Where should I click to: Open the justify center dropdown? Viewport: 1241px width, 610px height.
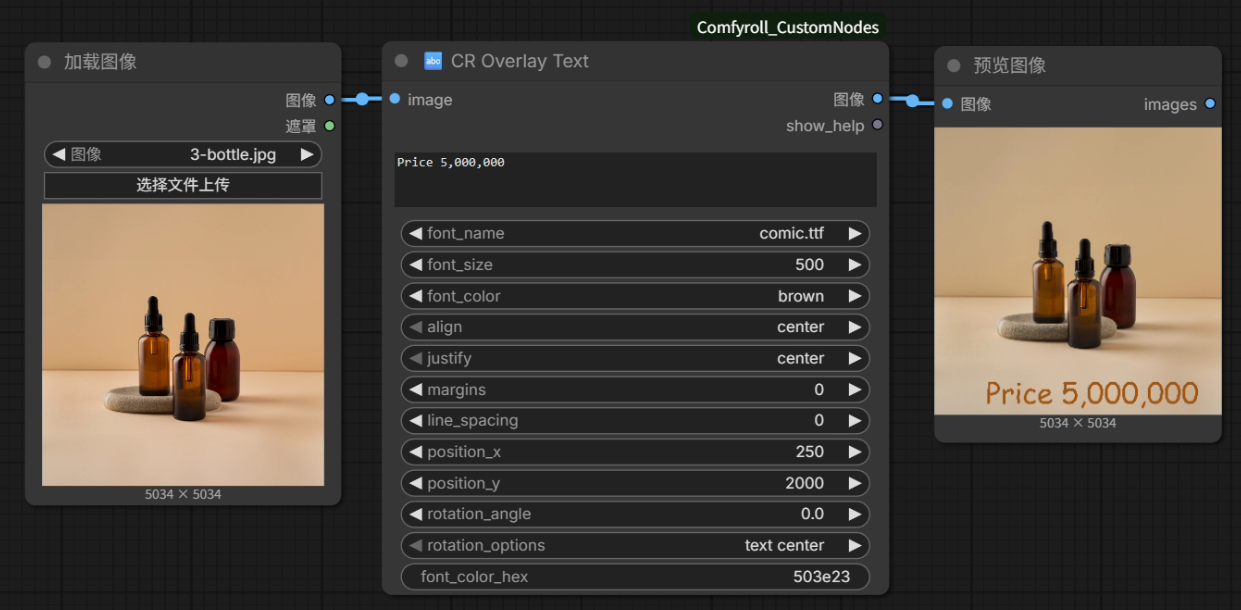tap(635, 358)
